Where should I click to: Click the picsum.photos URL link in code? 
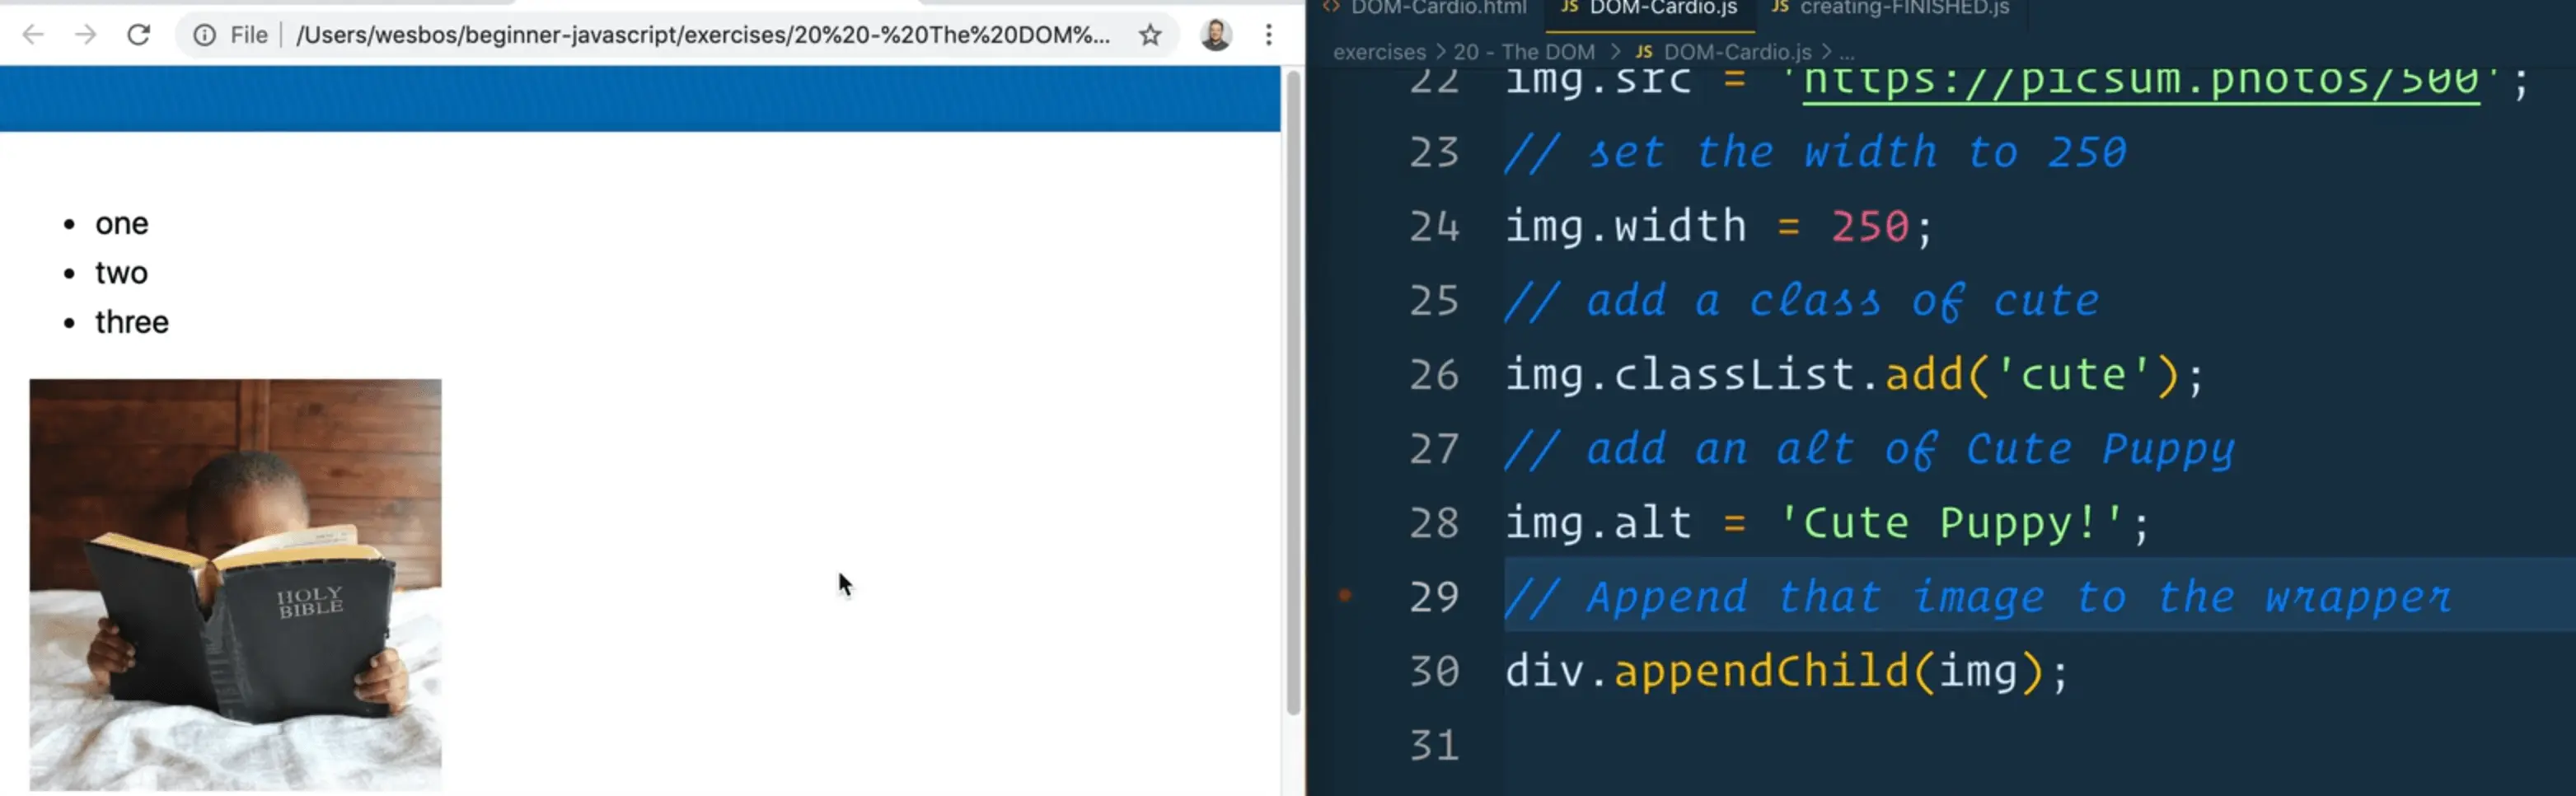(x=2140, y=80)
